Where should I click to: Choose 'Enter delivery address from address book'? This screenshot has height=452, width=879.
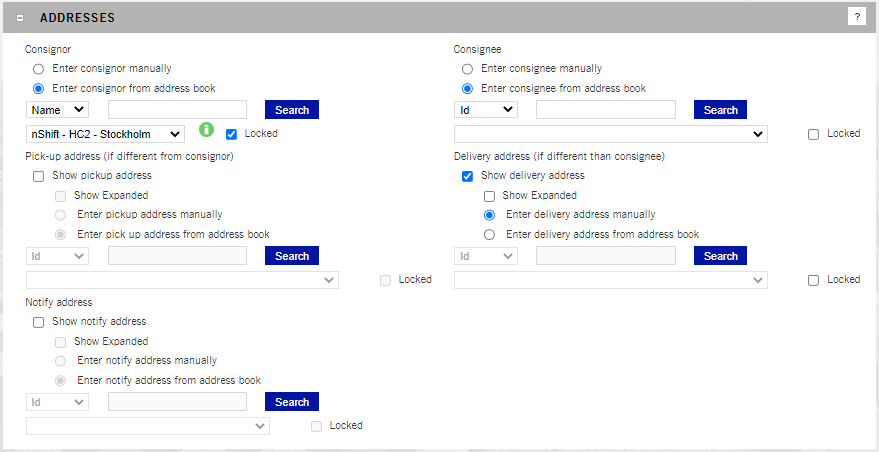click(490, 234)
